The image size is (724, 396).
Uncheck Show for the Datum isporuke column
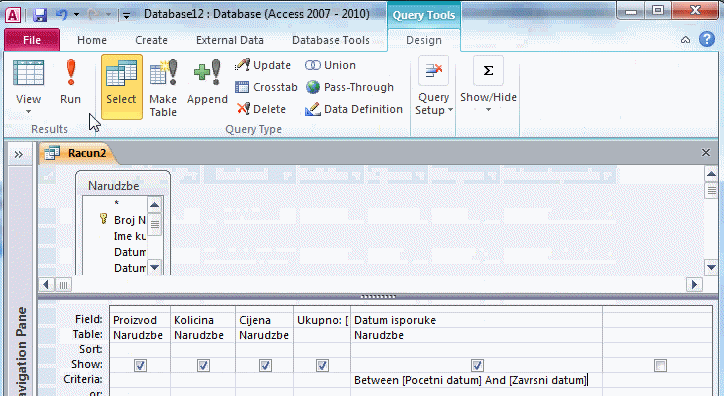click(x=477, y=366)
